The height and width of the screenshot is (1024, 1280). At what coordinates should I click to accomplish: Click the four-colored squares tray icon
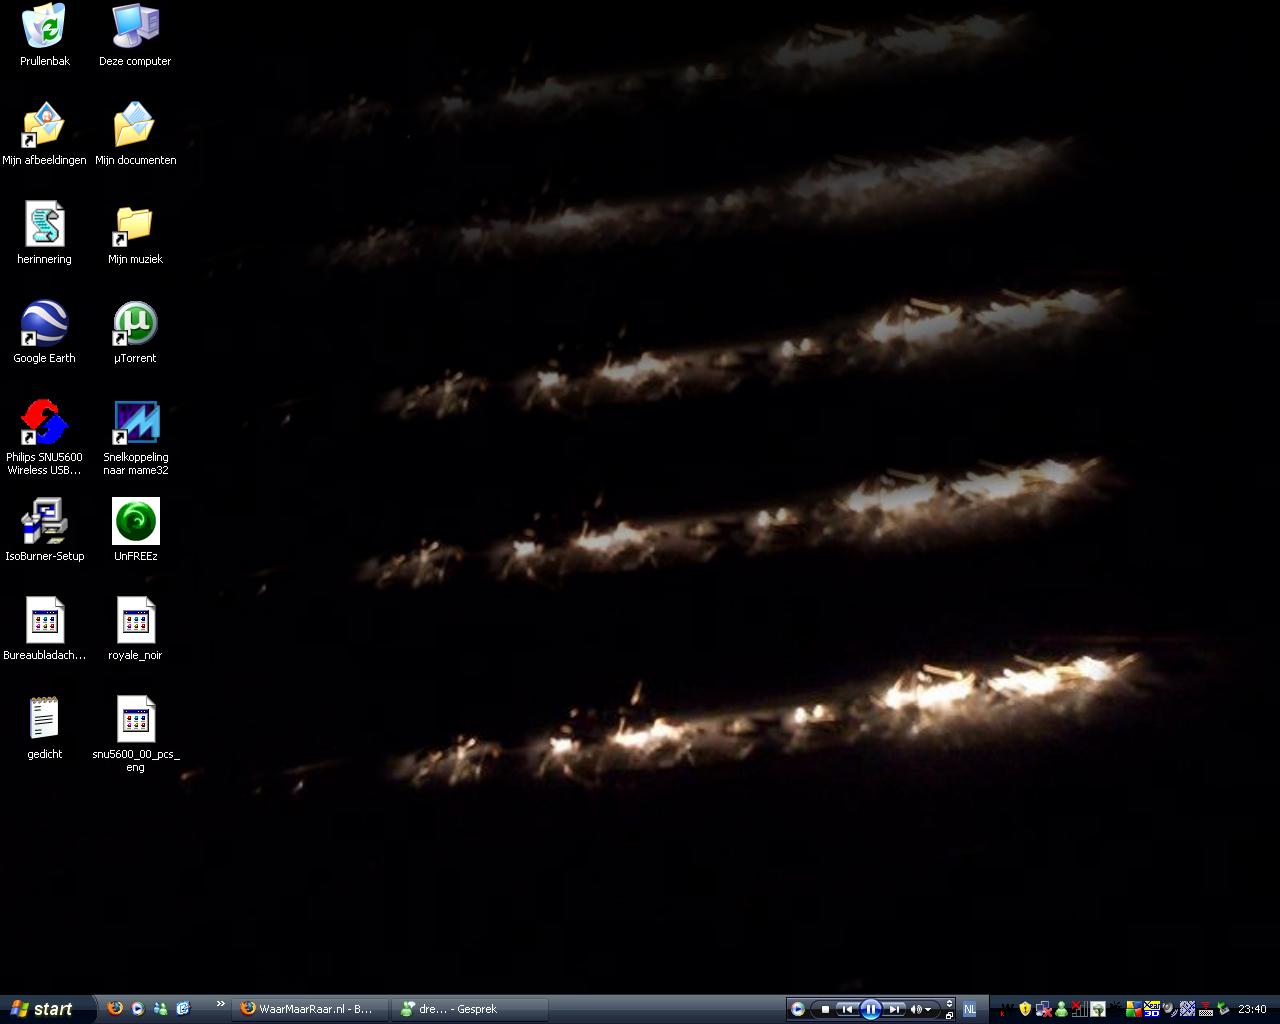[x=1134, y=1009]
